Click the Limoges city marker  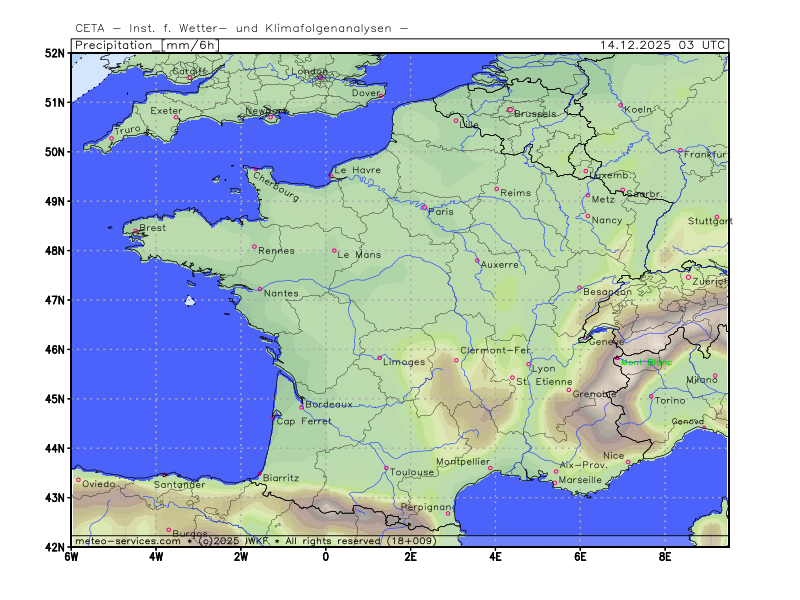379,358
